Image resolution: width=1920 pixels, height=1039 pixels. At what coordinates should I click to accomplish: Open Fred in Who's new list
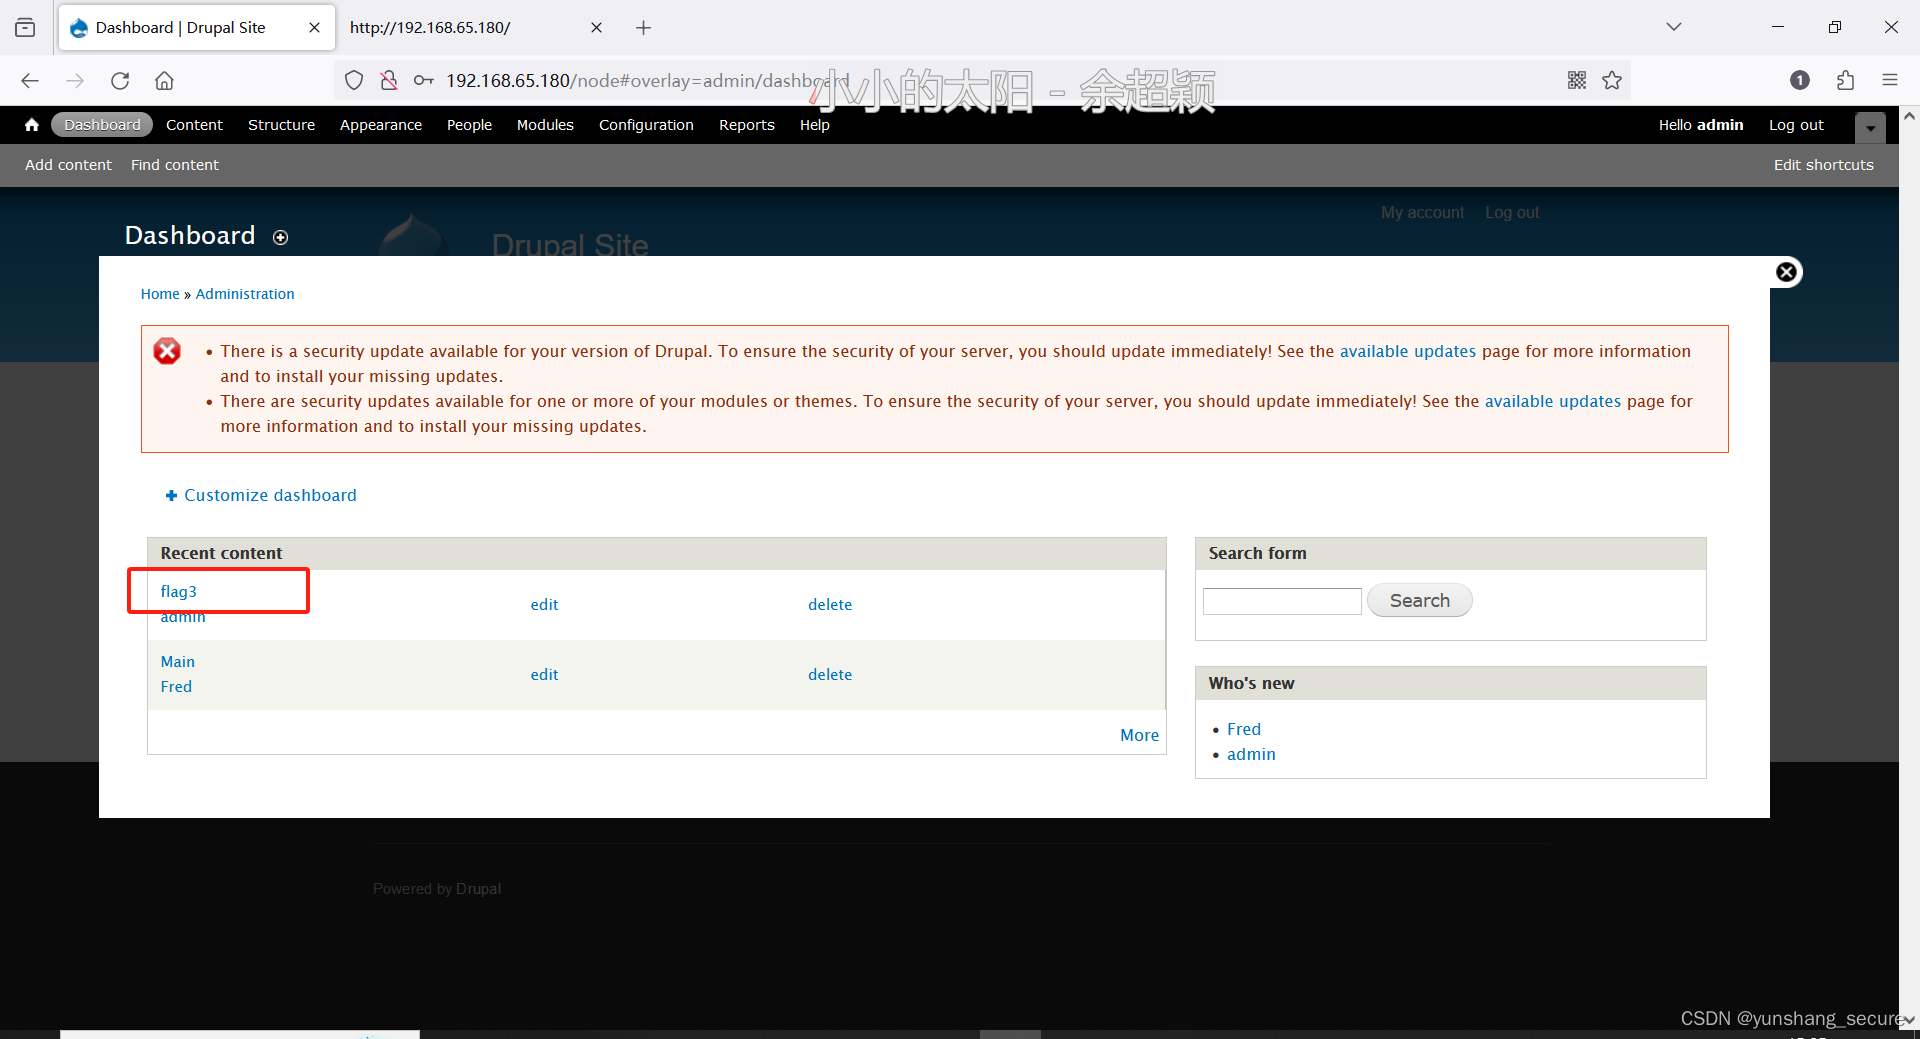(x=1244, y=729)
